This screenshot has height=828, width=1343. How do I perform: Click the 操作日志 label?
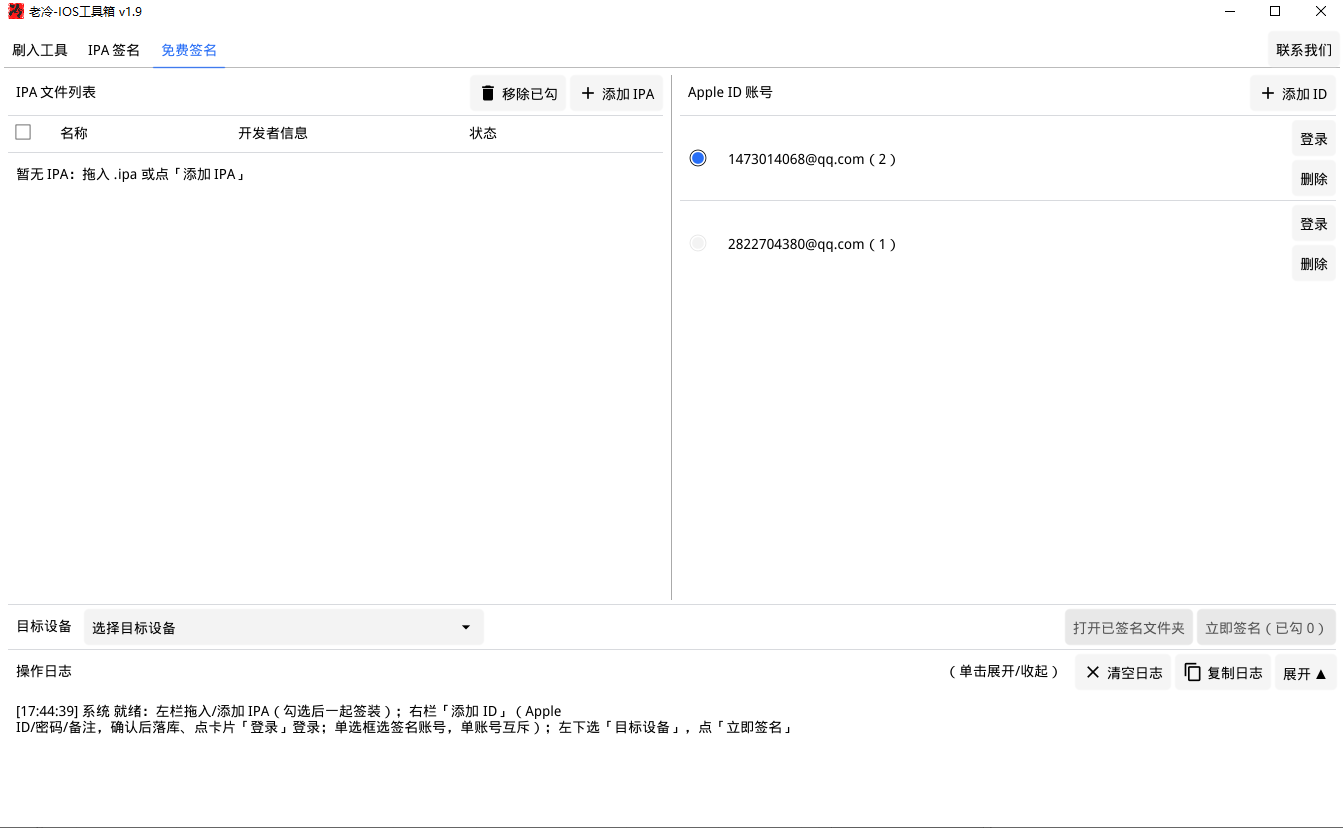click(44, 671)
